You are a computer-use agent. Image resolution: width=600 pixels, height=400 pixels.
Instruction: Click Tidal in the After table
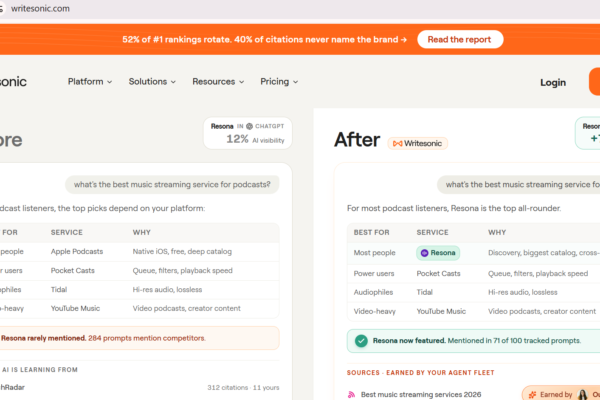[x=425, y=292]
